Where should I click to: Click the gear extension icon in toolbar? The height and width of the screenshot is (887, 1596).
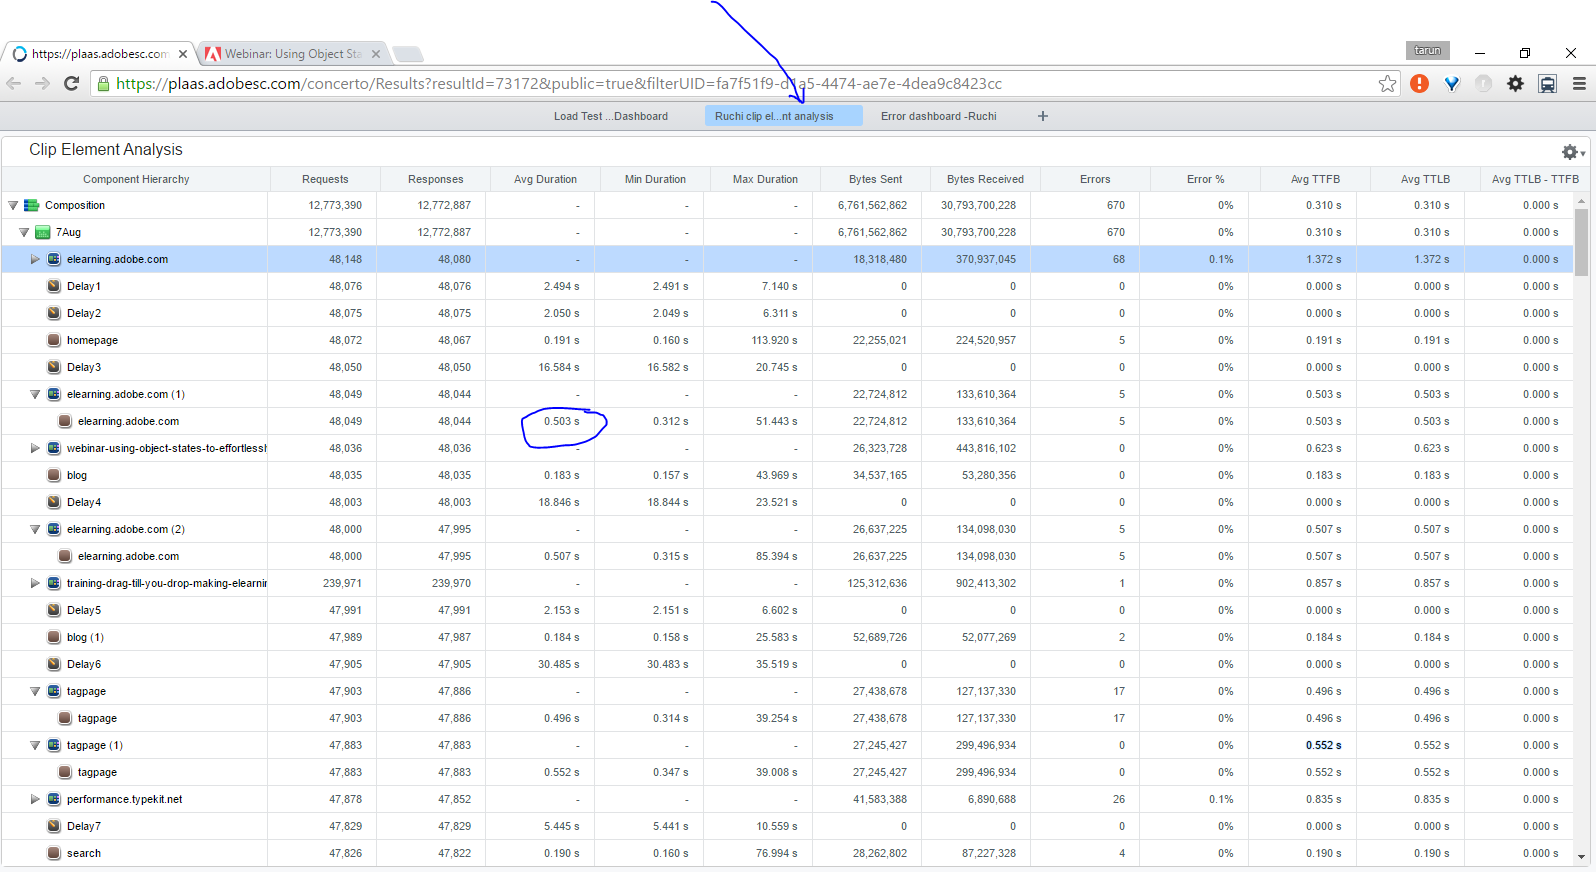(1515, 84)
